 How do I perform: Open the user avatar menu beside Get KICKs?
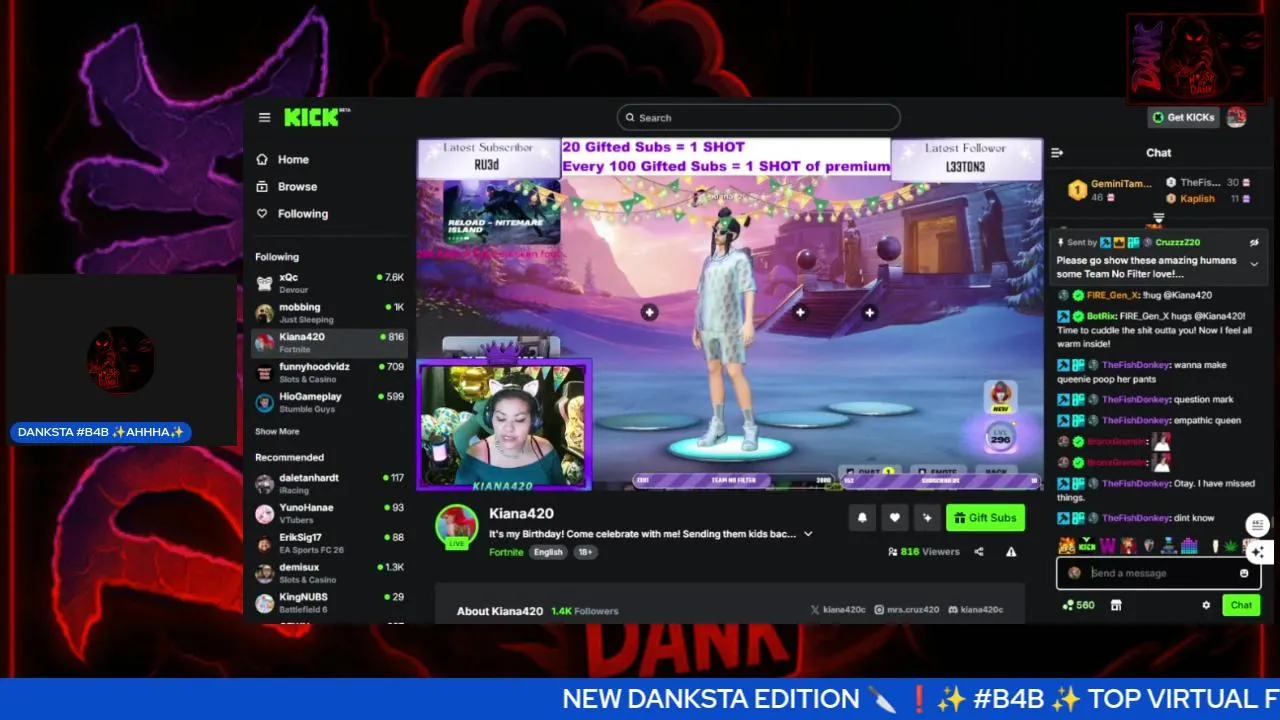(1236, 117)
